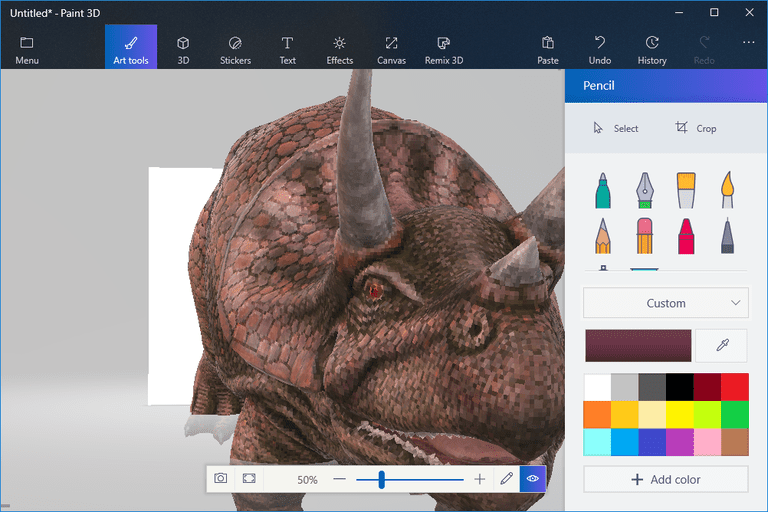
Task: Choose the dark red color swatch
Action: (707, 387)
